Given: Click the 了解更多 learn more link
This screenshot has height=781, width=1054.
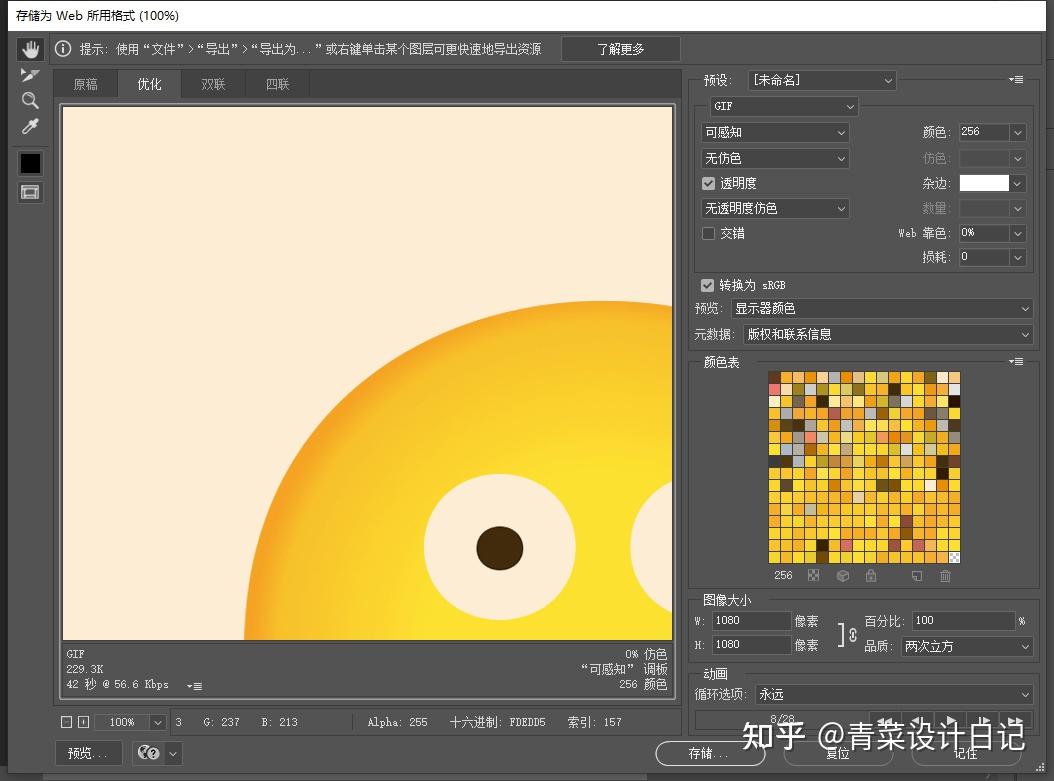Looking at the screenshot, I should pos(621,48).
